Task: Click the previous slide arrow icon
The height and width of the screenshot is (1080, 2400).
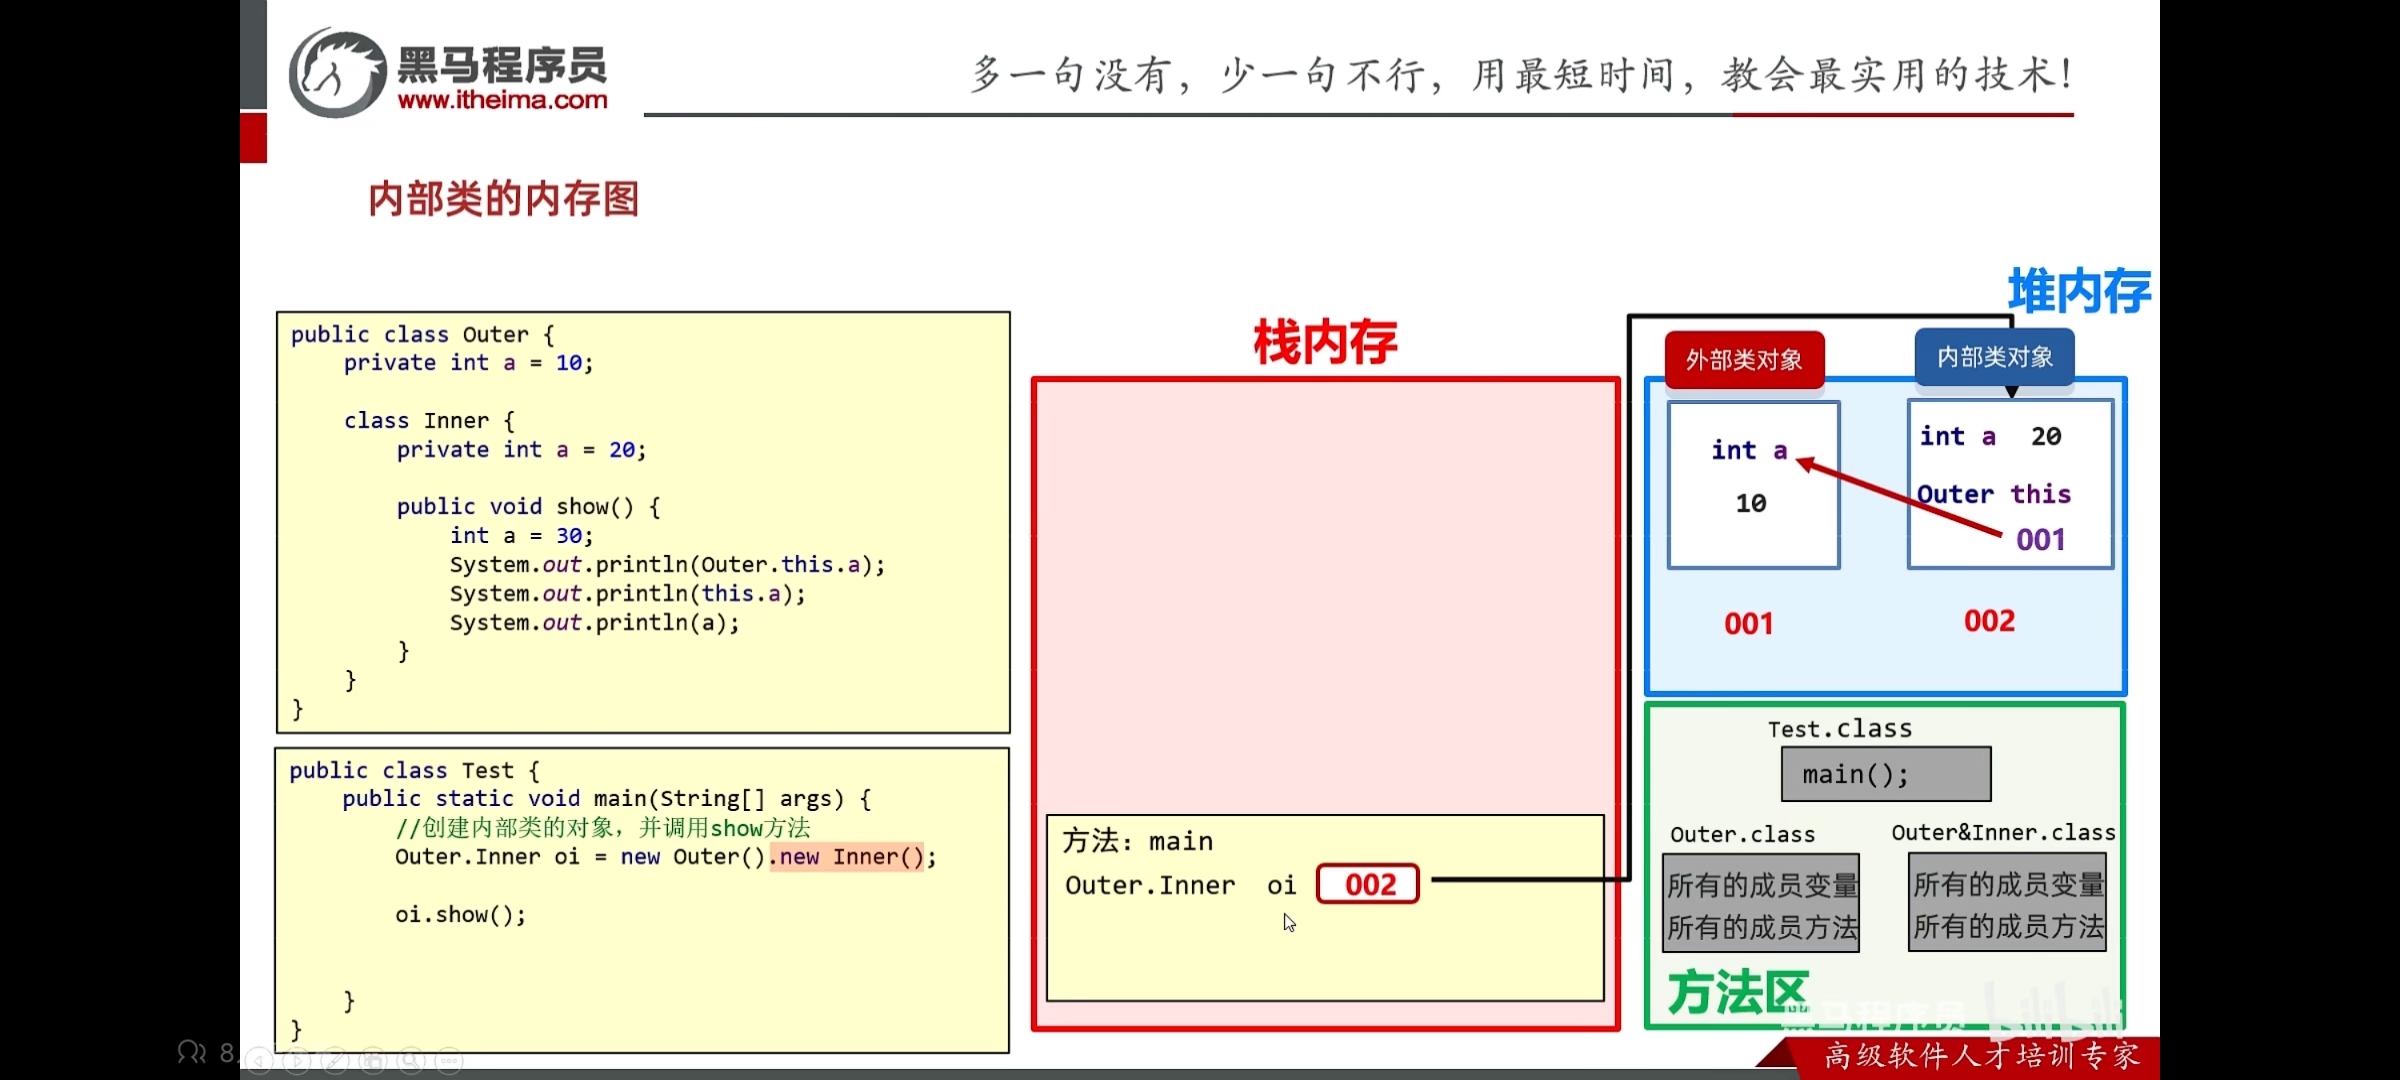Action: click(x=259, y=1060)
